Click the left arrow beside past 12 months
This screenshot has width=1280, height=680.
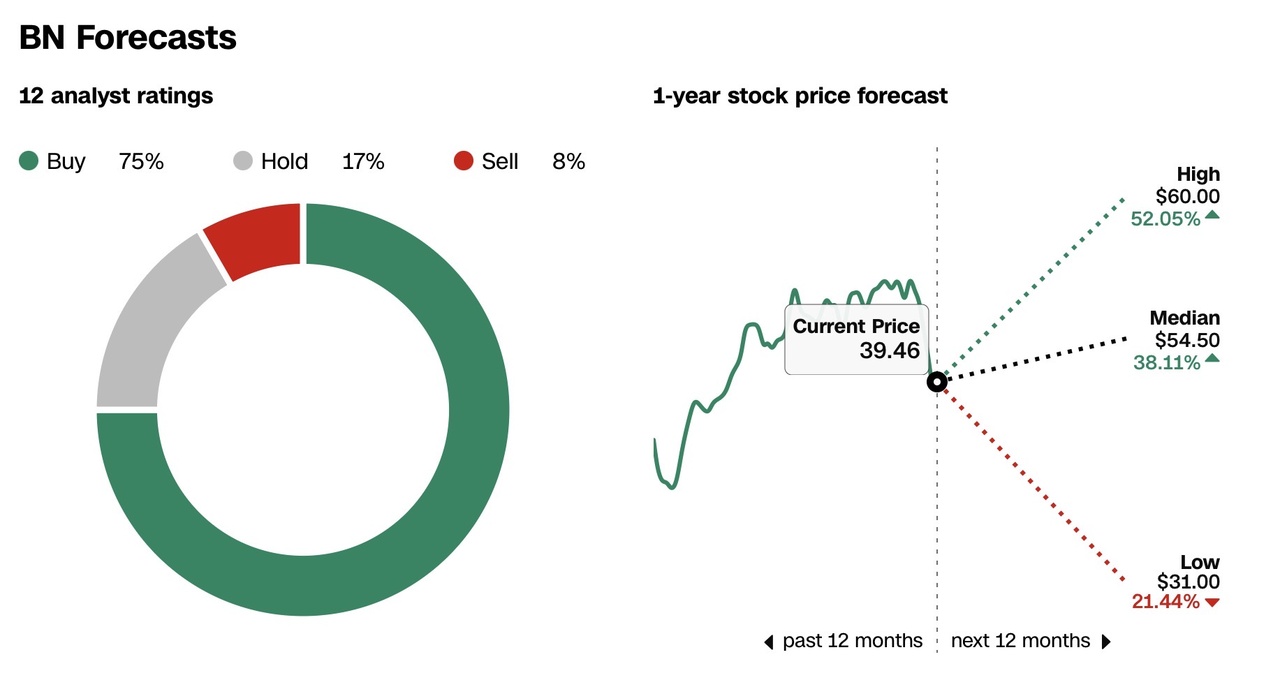pos(768,641)
